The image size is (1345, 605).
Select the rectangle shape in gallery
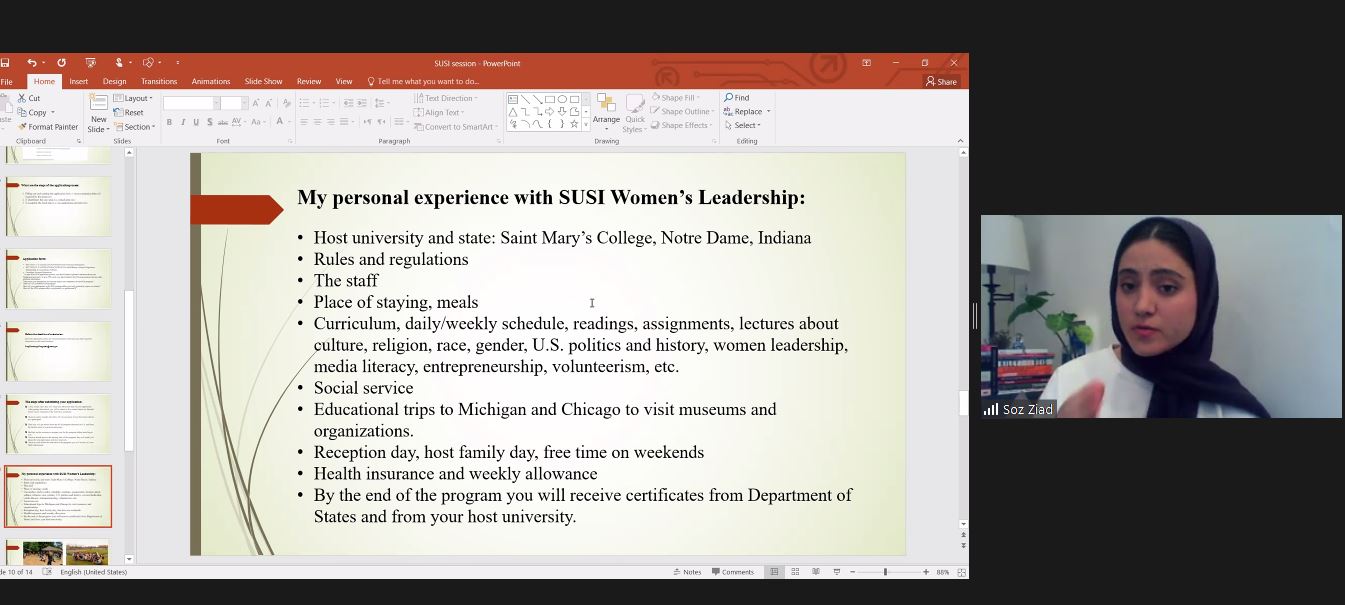coord(550,99)
